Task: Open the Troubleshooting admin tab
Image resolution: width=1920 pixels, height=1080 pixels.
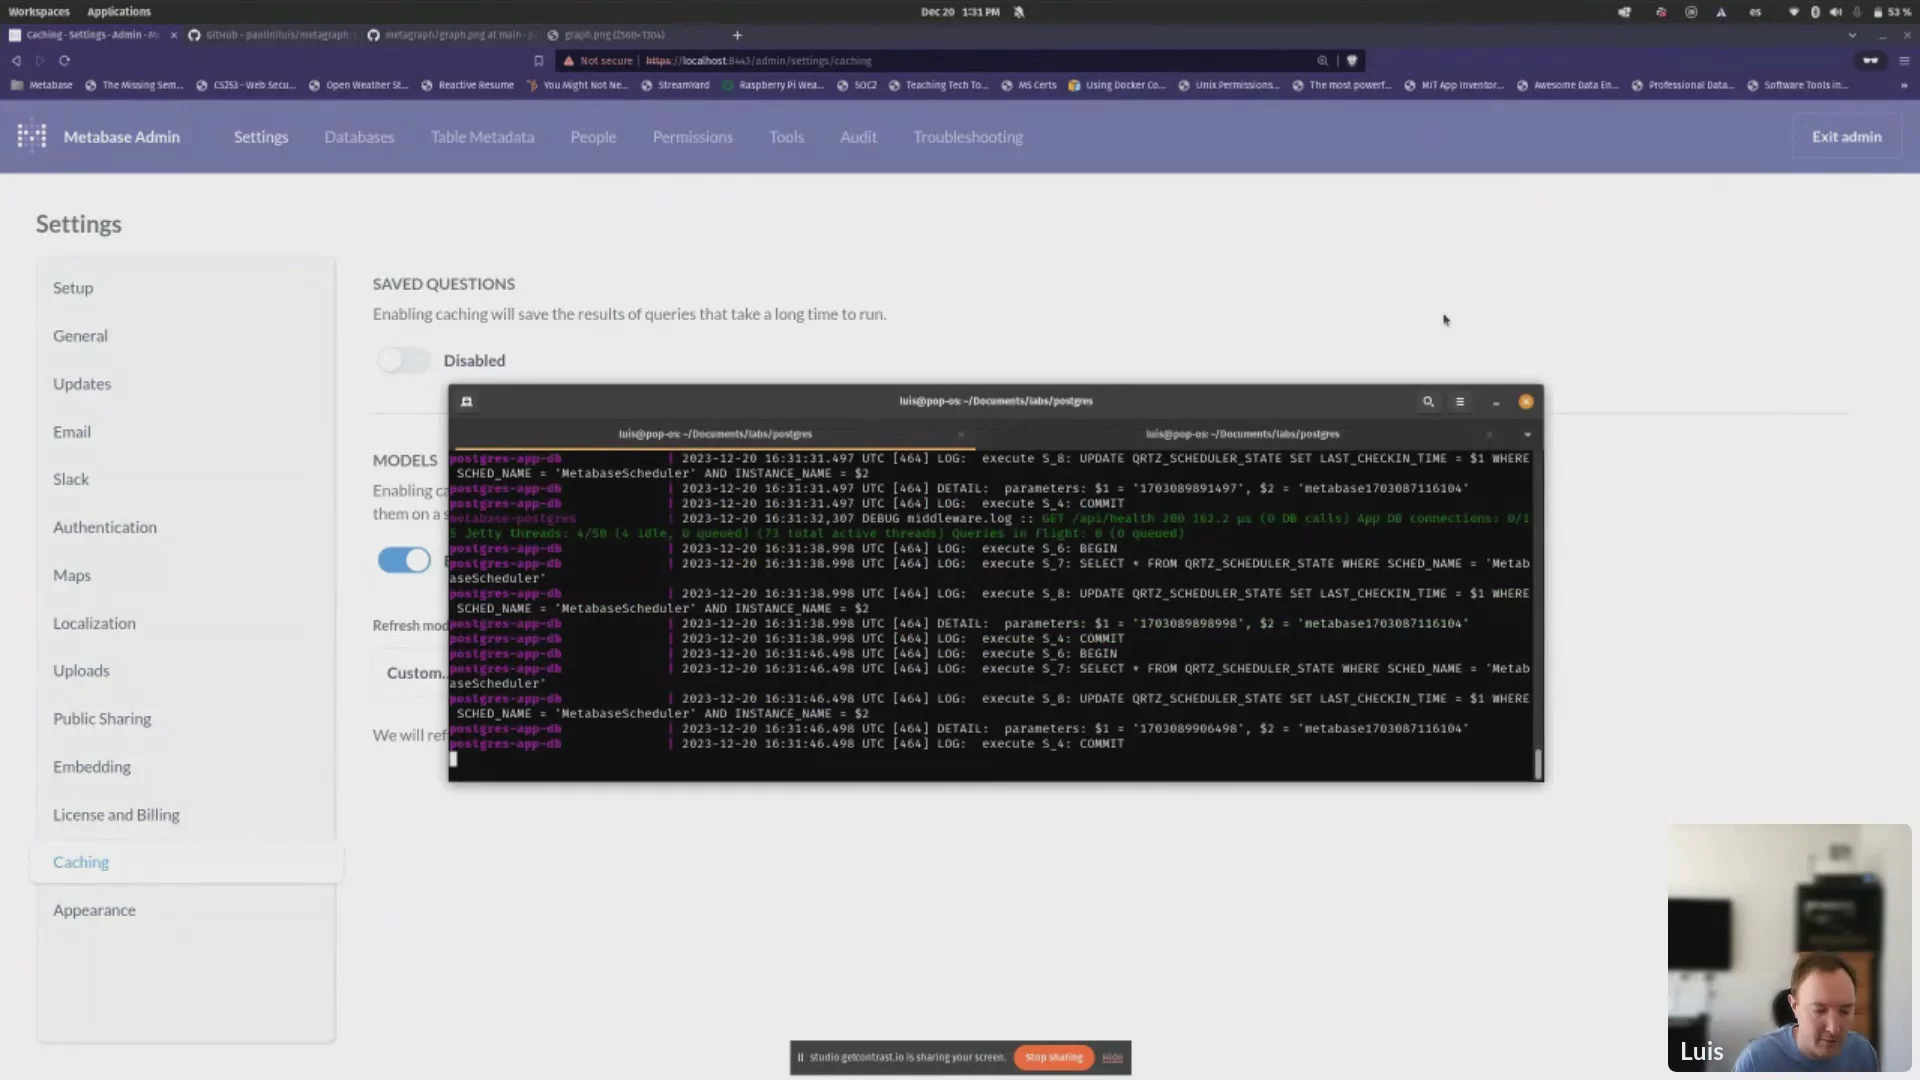Action: coord(968,137)
